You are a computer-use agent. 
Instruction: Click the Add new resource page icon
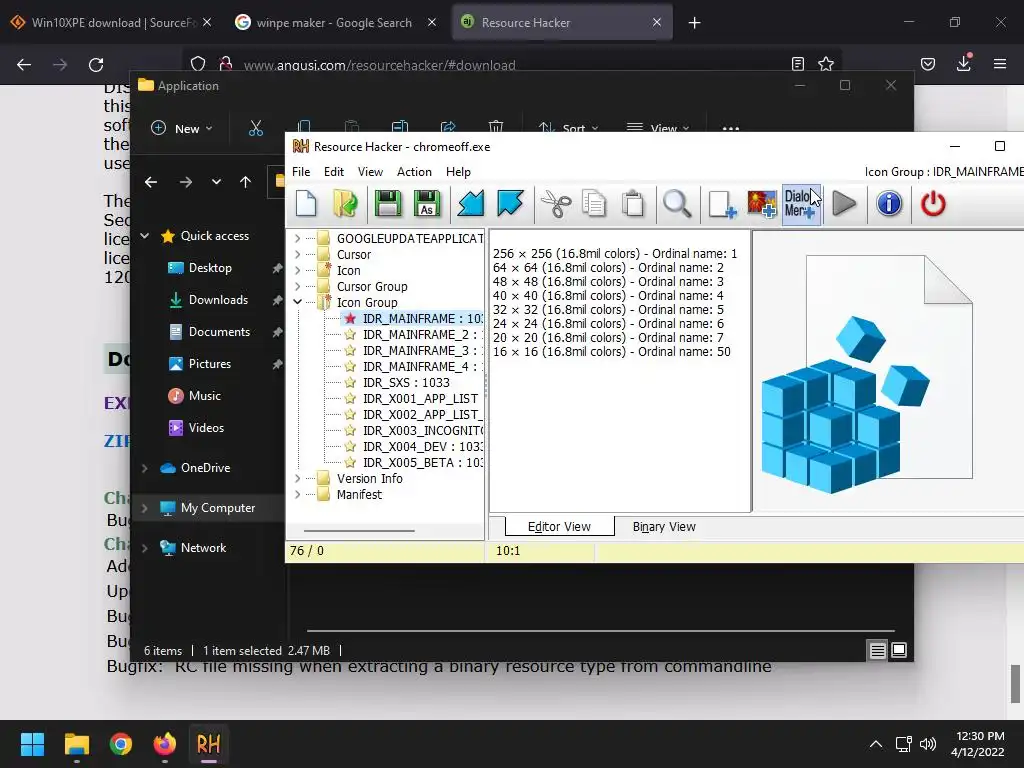[722, 204]
